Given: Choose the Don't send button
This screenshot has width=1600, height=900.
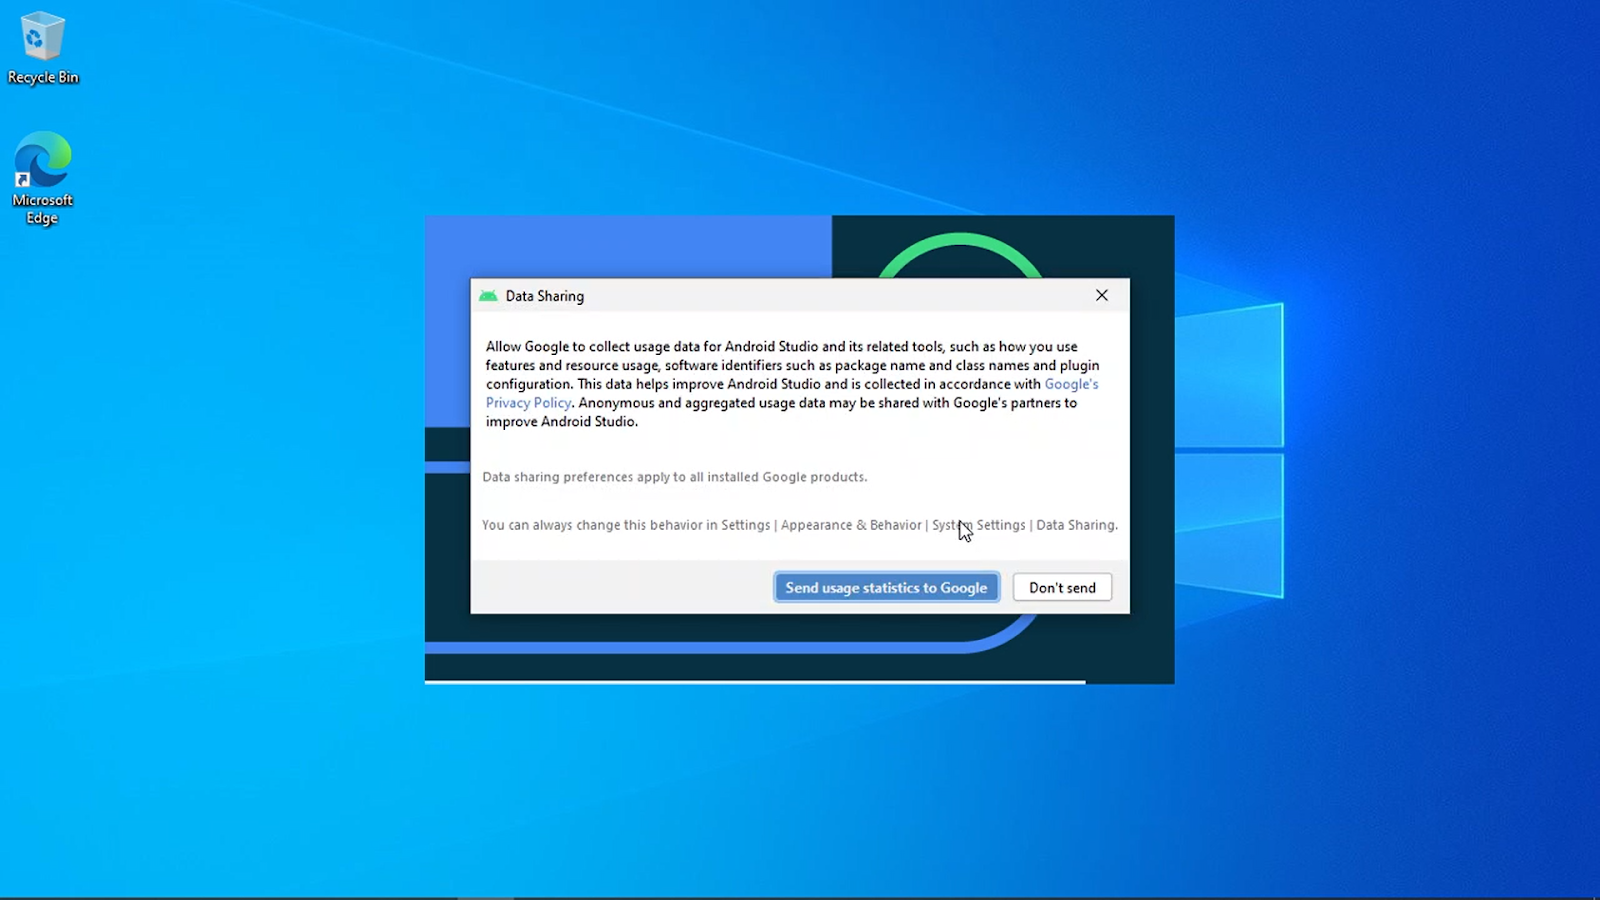Looking at the screenshot, I should coord(1062,588).
